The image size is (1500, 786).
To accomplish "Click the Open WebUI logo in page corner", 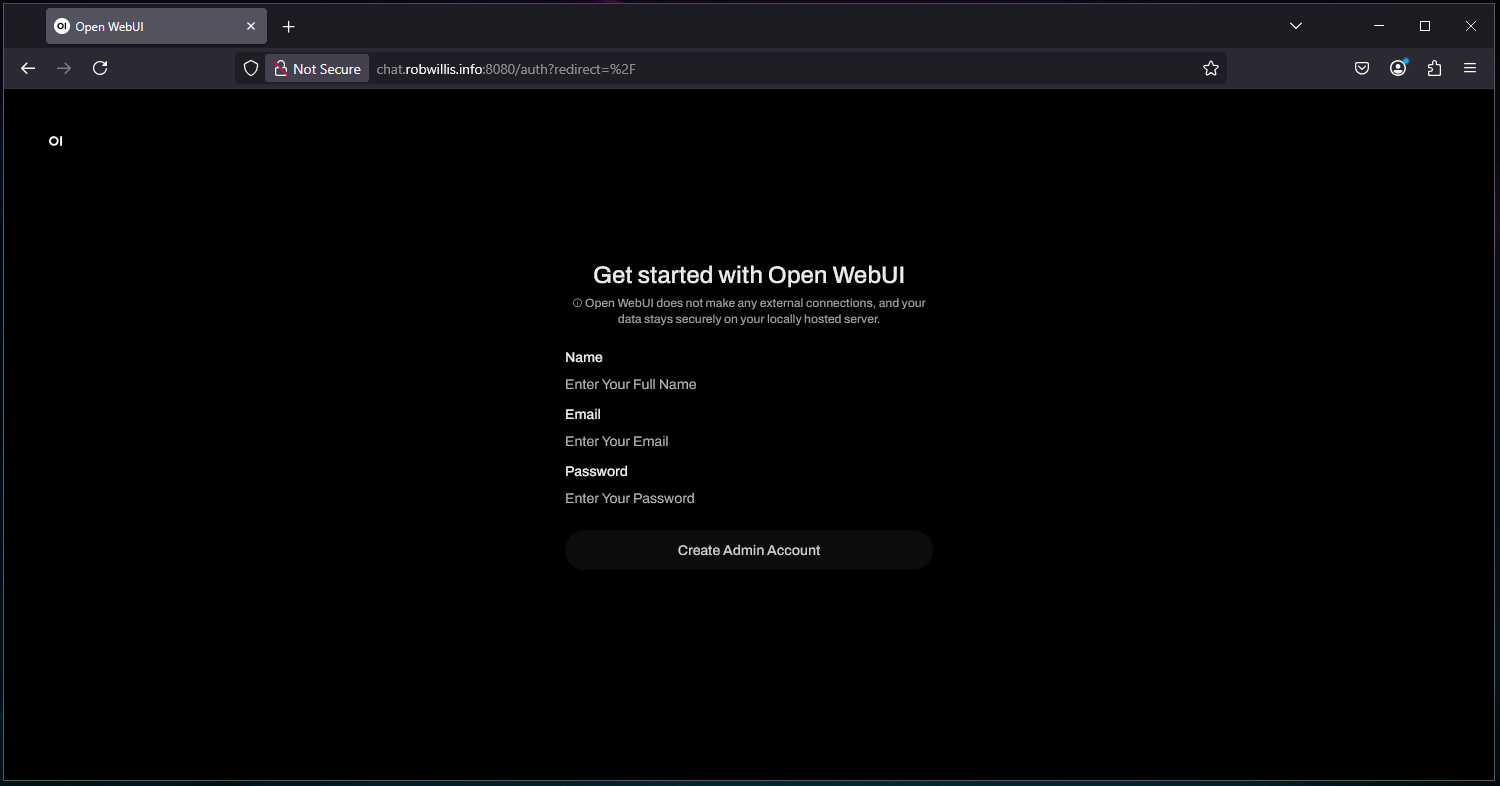I will (x=56, y=141).
